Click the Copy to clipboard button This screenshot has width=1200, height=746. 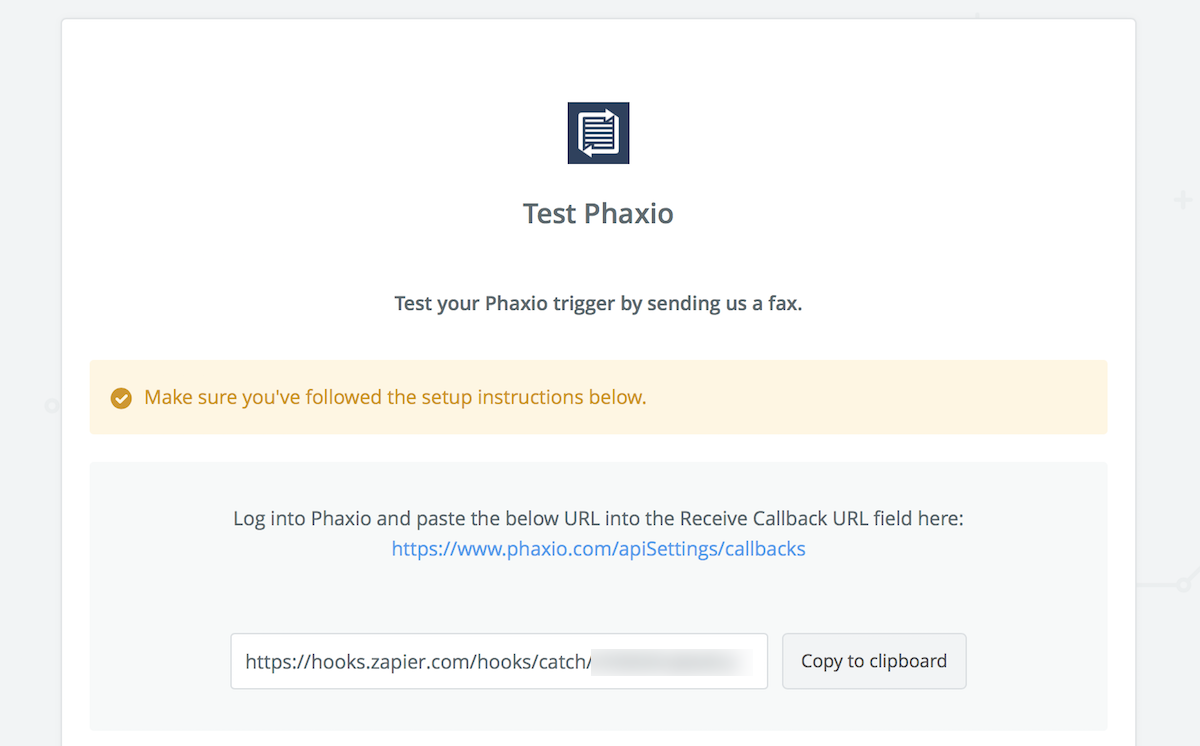click(x=874, y=661)
